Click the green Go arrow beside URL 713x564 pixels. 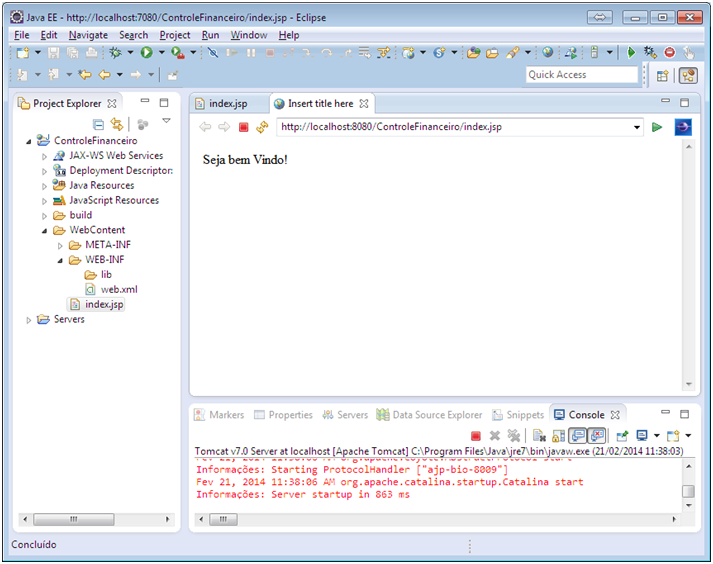(657, 127)
